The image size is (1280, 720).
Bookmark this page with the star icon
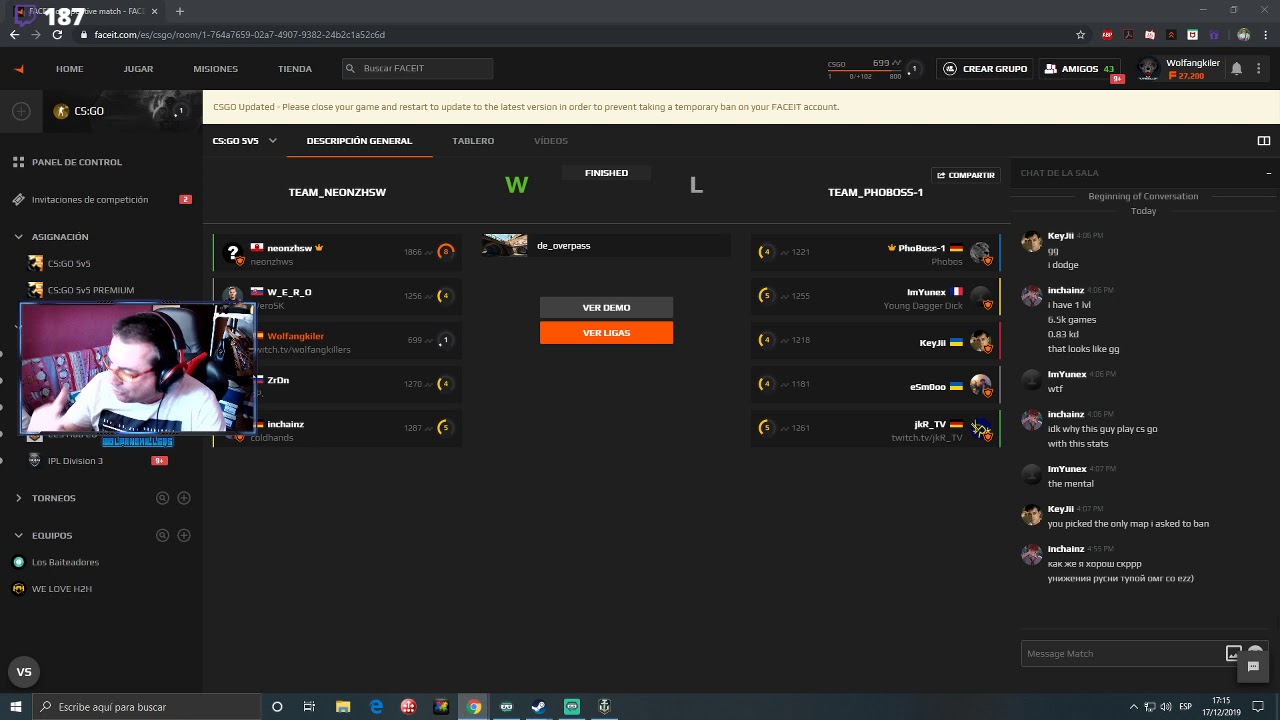coord(1080,35)
